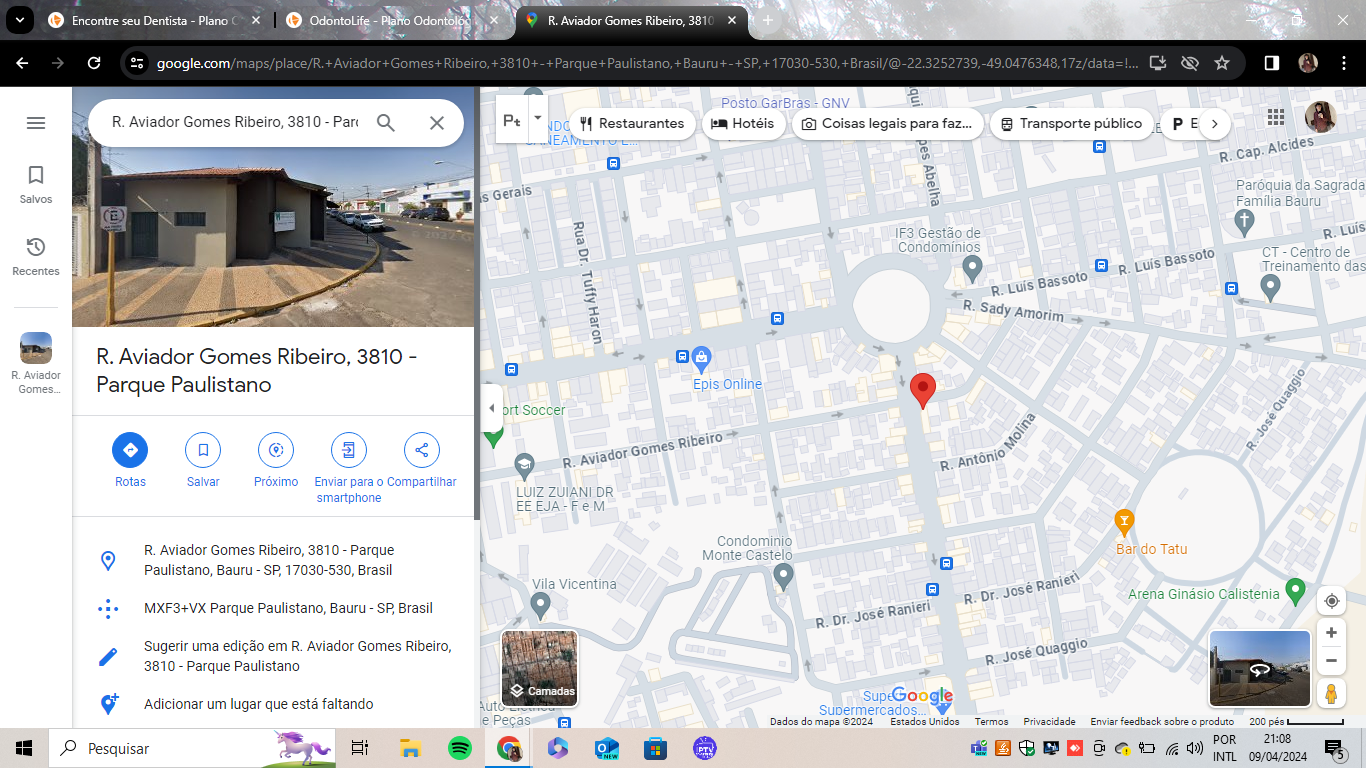Open File Explorer from the taskbar
The width and height of the screenshot is (1366, 768).
(x=410, y=748)
